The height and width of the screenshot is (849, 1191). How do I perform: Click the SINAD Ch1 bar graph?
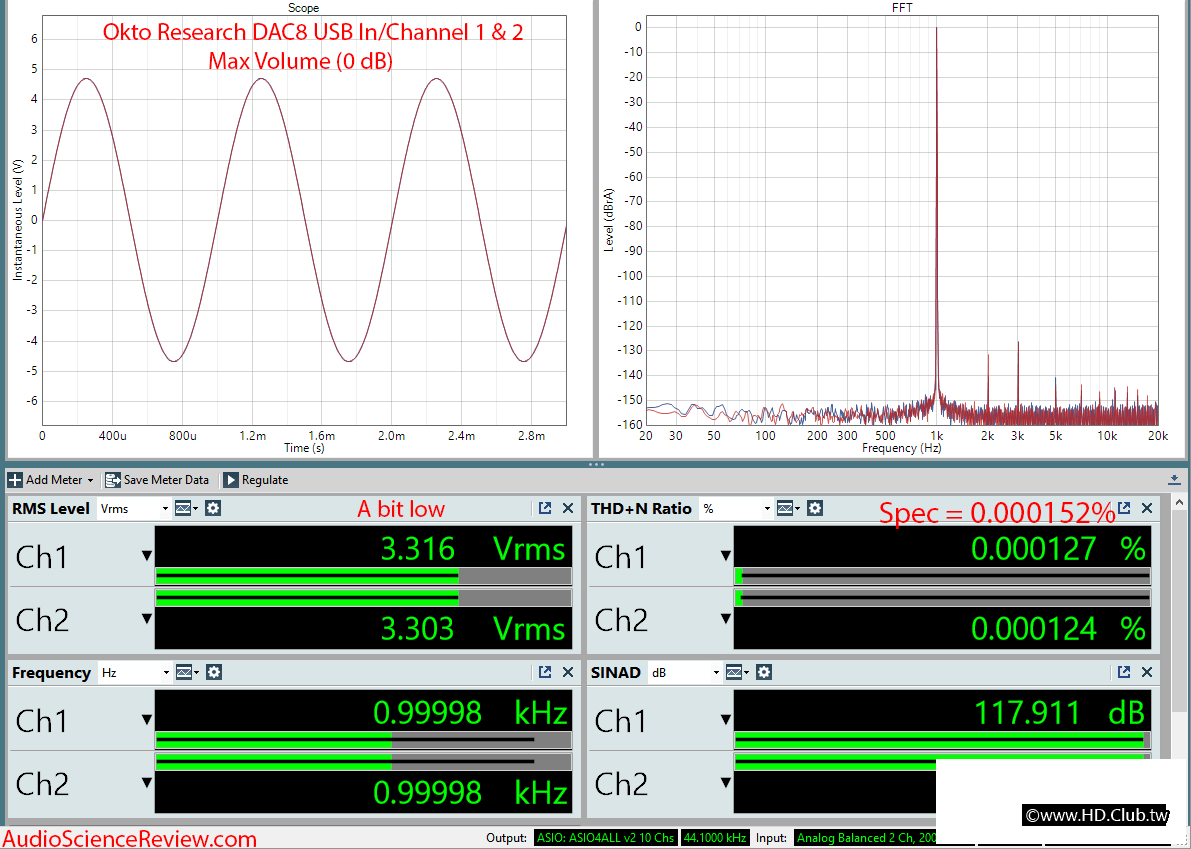coord(942,740)
